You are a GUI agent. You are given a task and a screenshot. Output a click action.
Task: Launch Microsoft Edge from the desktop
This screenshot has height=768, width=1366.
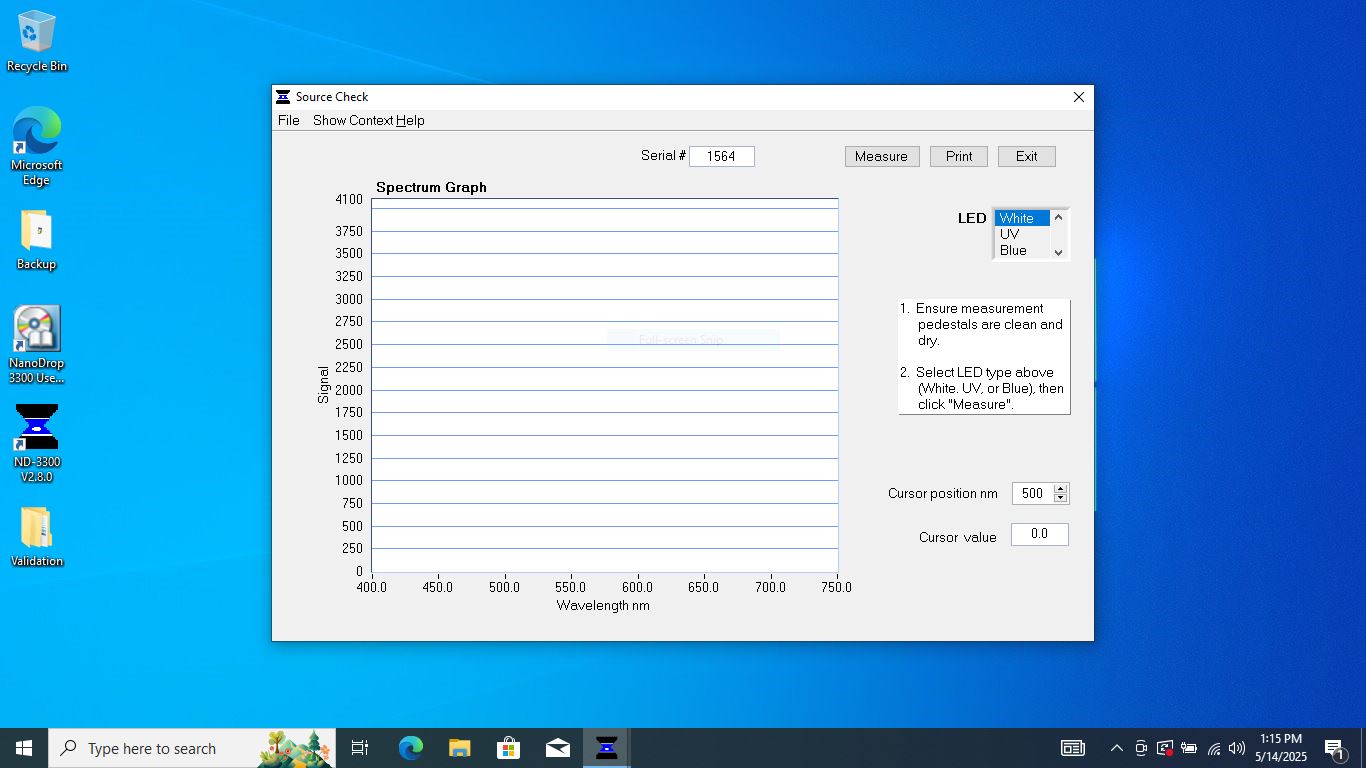[37, 132]
